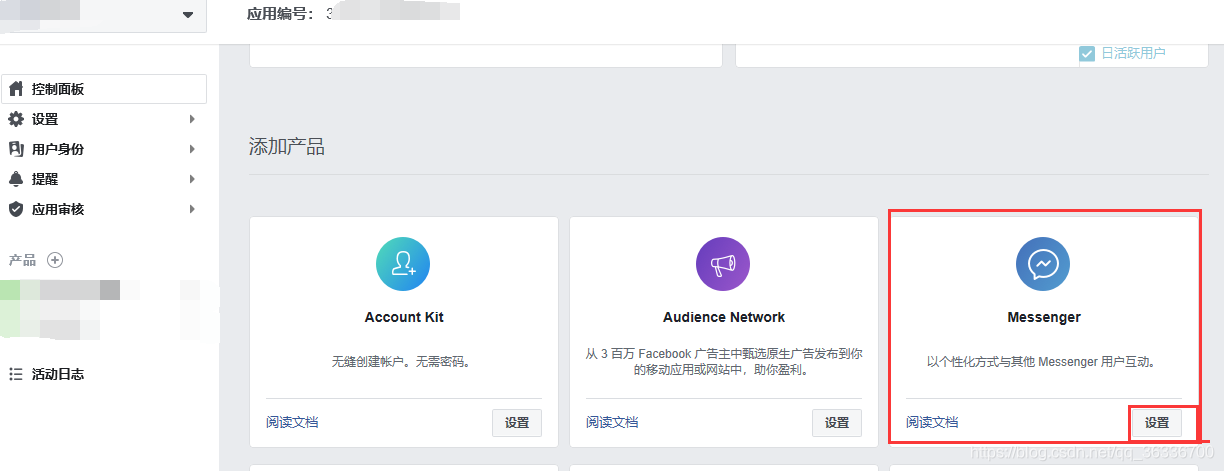The image size is (1224, 471).
Task: Select the Messenger title text
Action: click(x=1044, y=317)
